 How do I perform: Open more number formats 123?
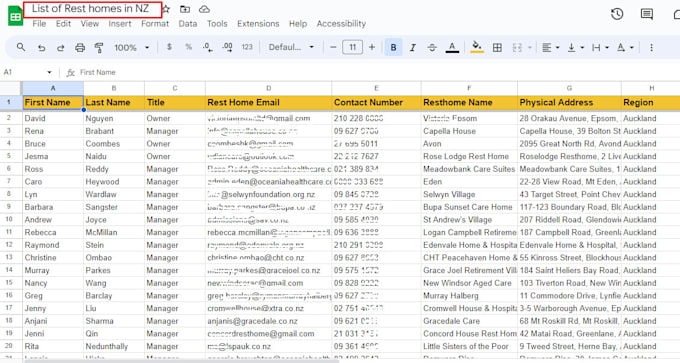tap(247, 47)
